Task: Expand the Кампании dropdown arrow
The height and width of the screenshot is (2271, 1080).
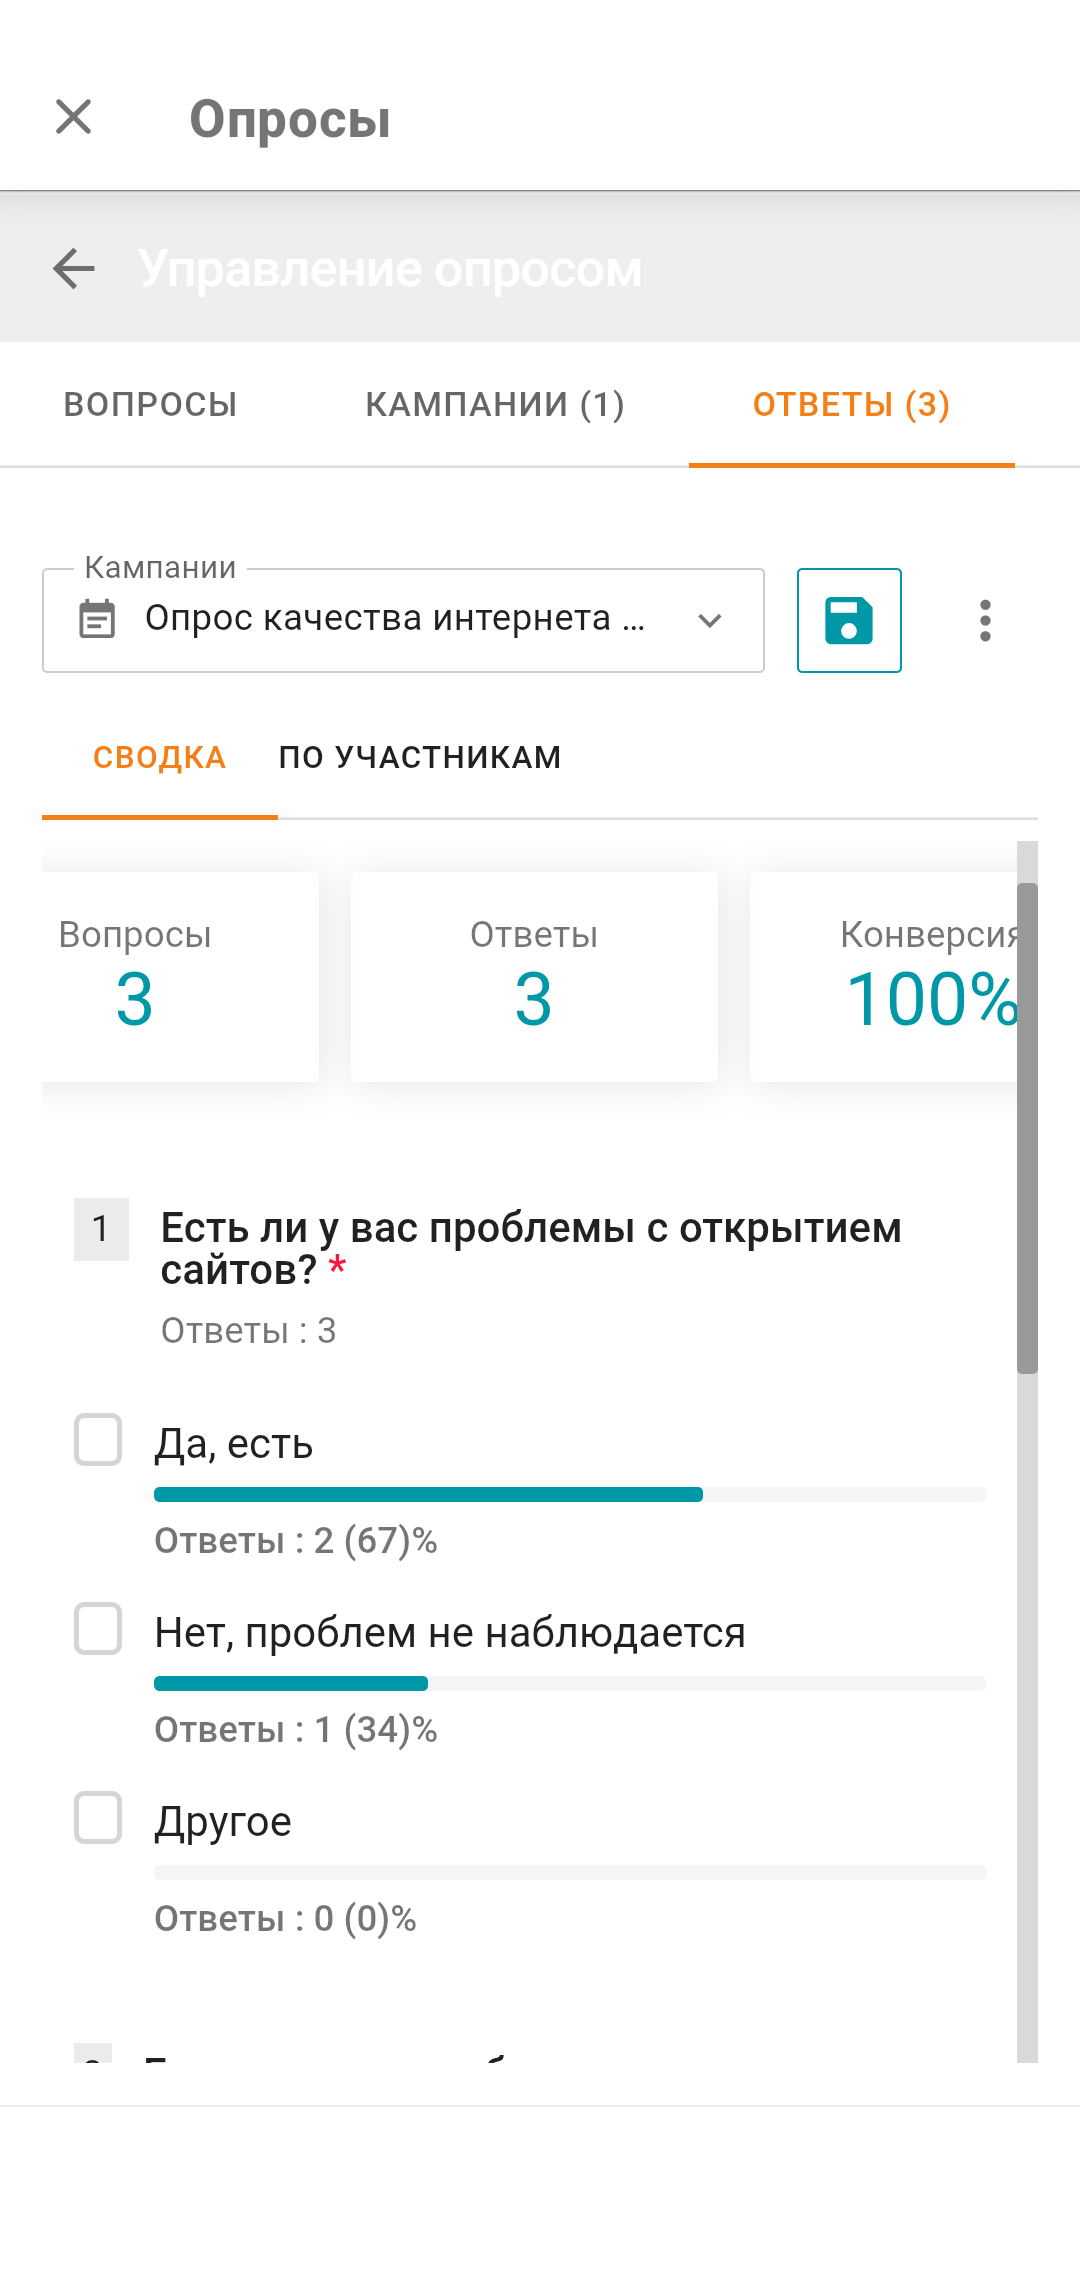Action: [x=710, y=620]
